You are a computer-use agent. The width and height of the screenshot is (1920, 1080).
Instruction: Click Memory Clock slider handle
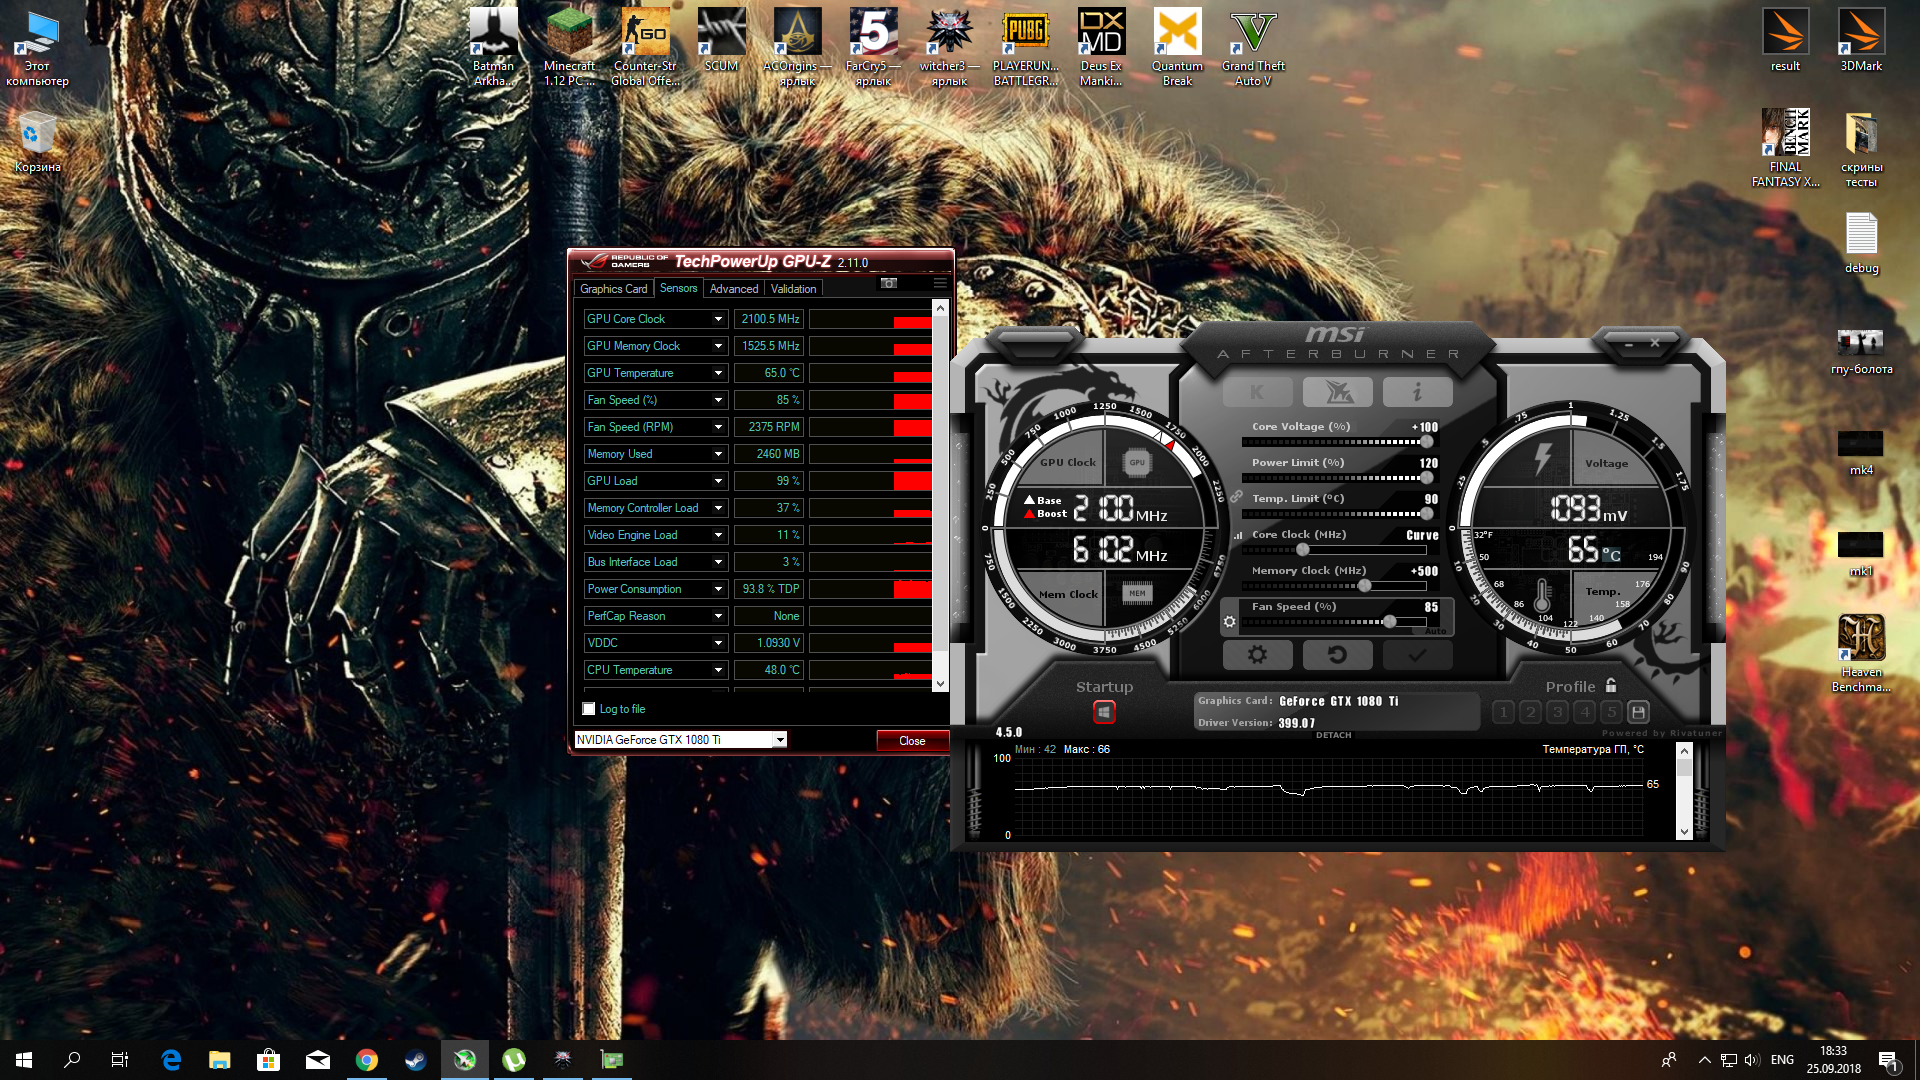[1364, 586]
